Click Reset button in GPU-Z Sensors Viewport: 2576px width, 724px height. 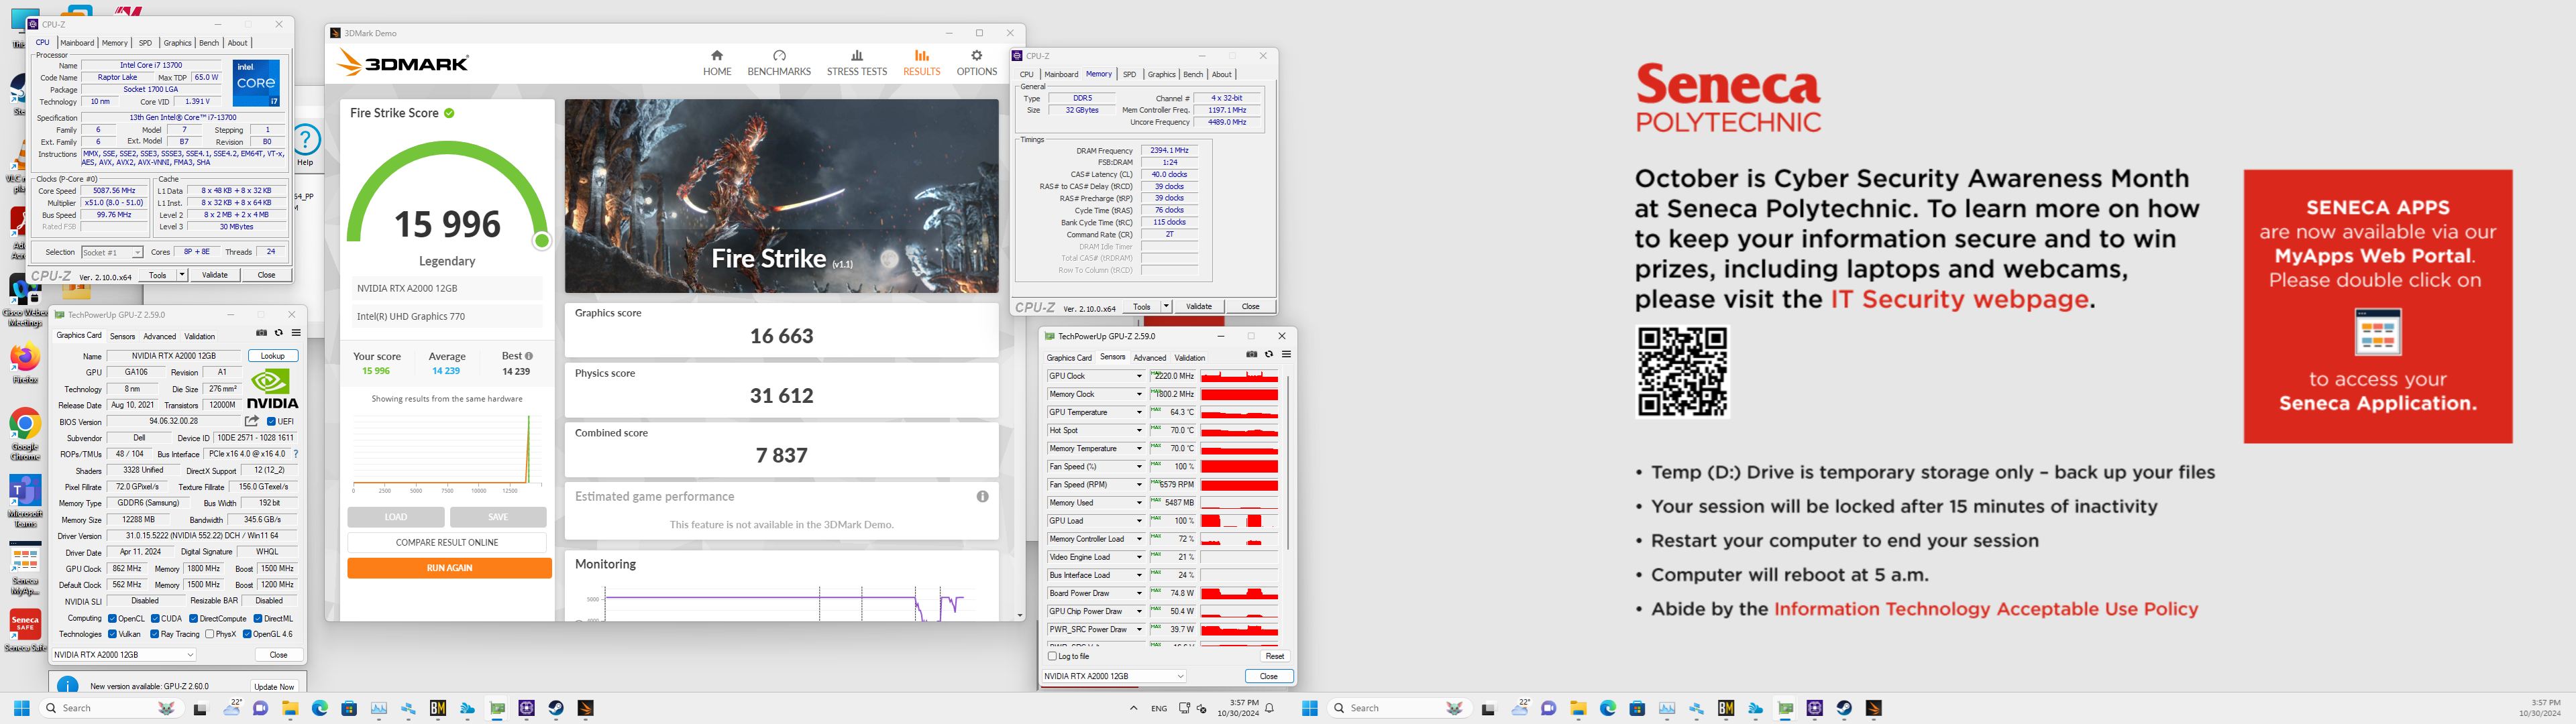[x=1274, y=656]
